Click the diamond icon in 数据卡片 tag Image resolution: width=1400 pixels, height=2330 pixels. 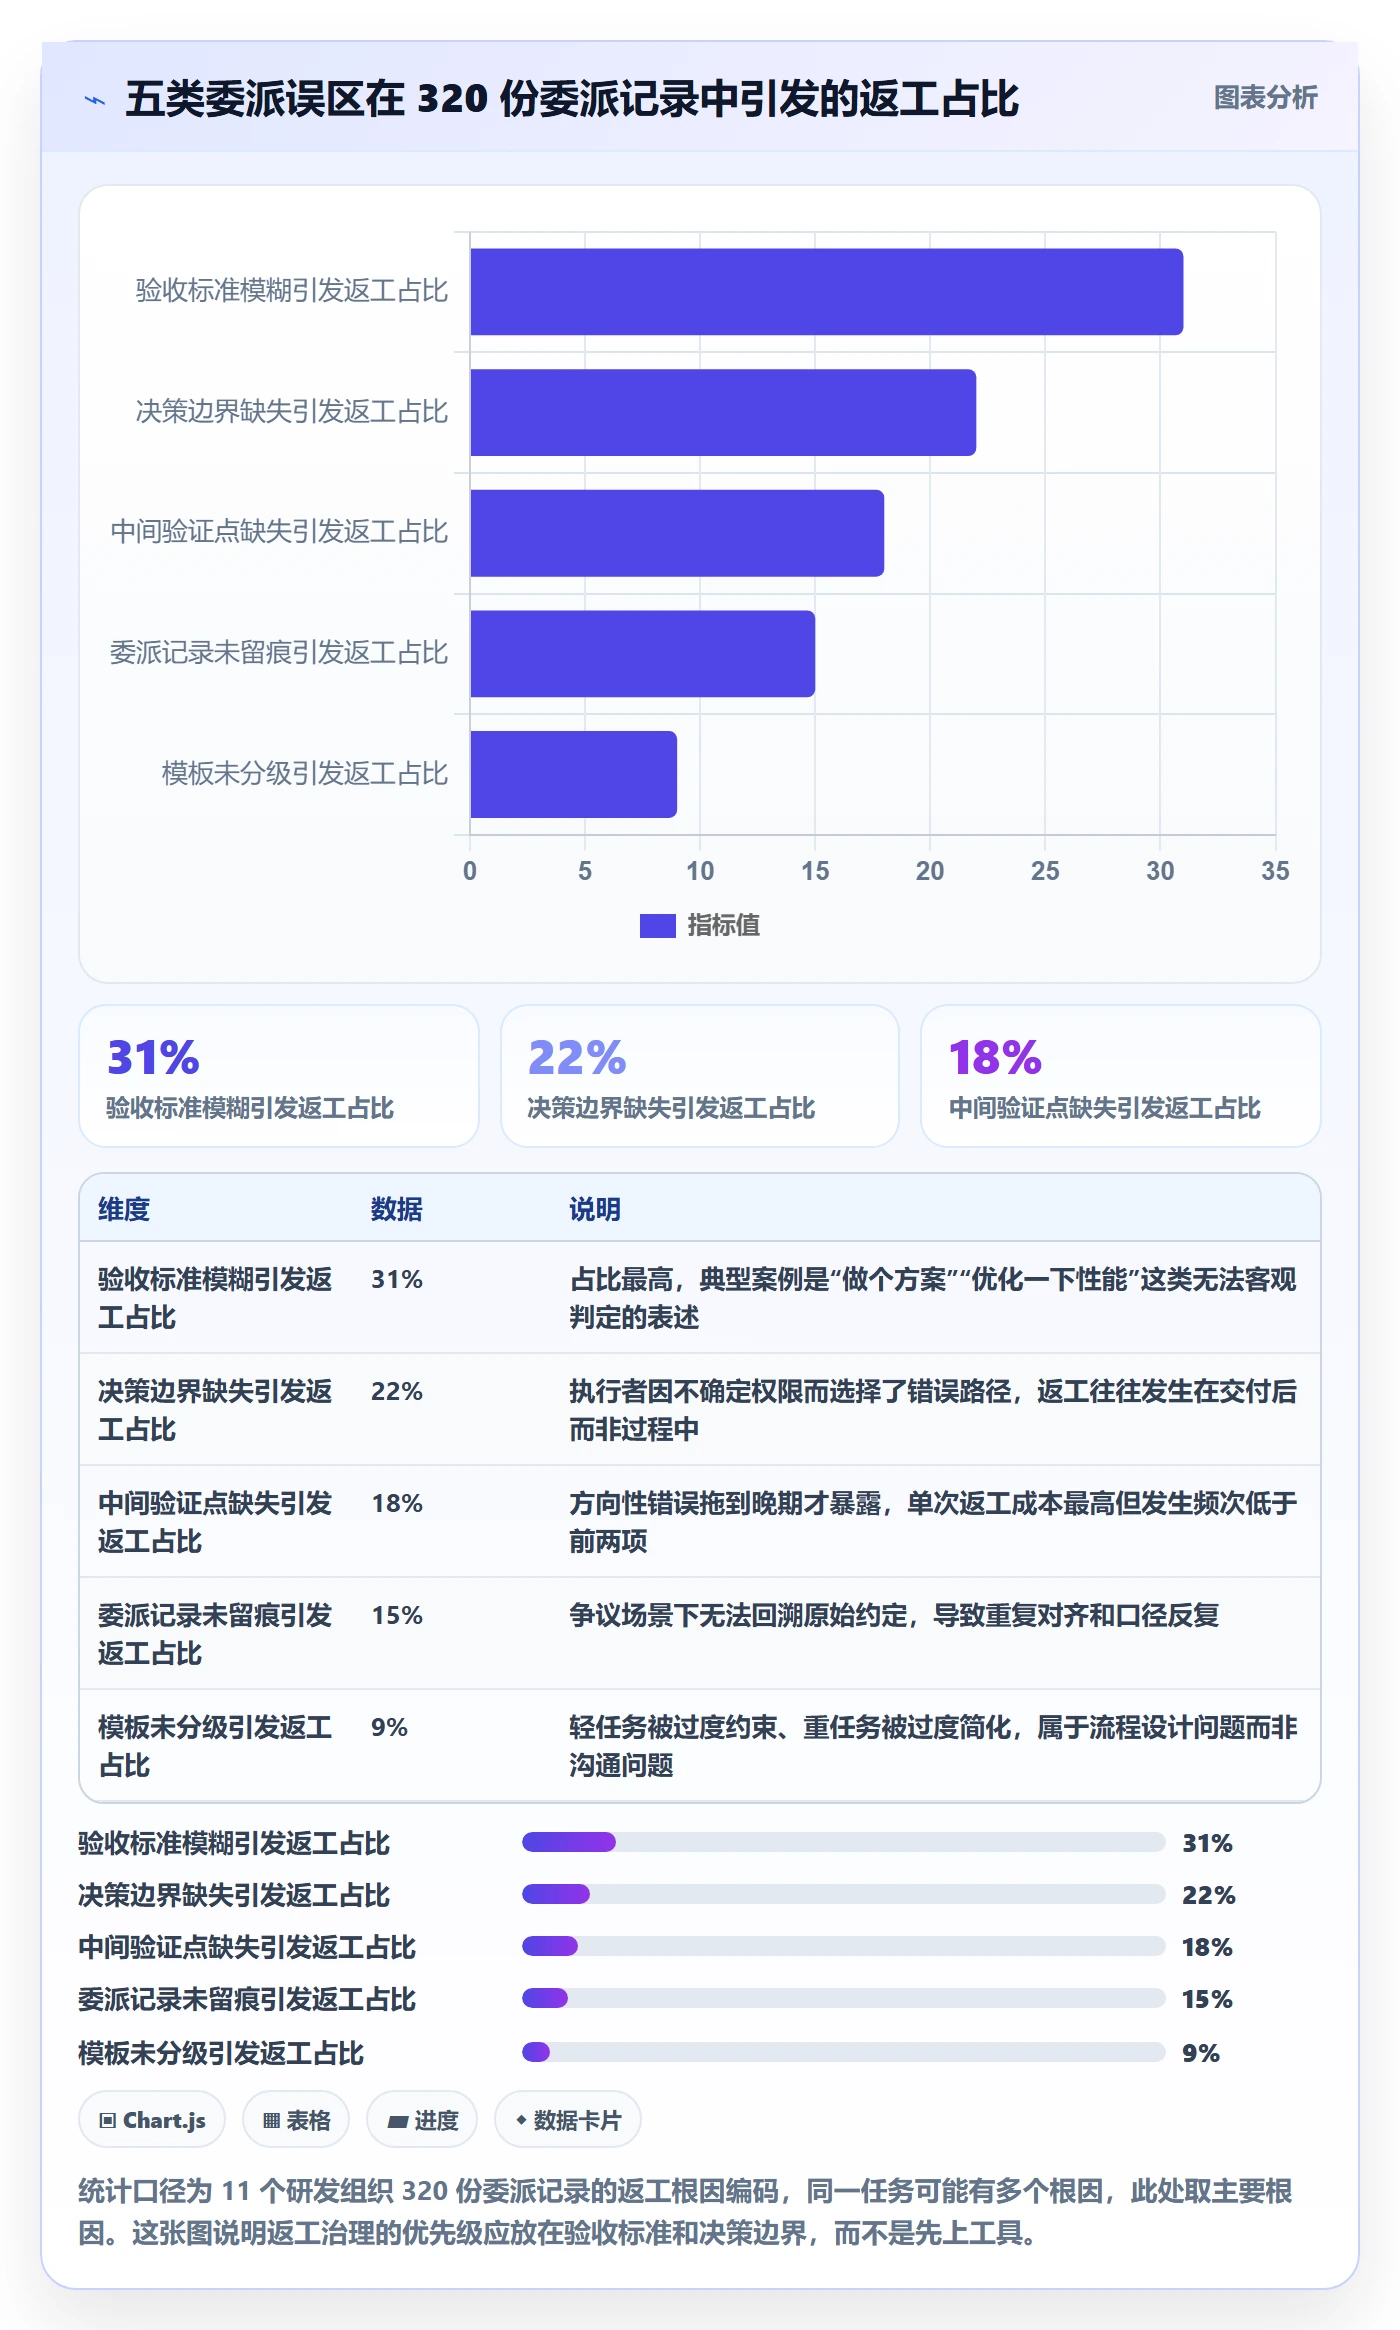[x=521, y=2119]
